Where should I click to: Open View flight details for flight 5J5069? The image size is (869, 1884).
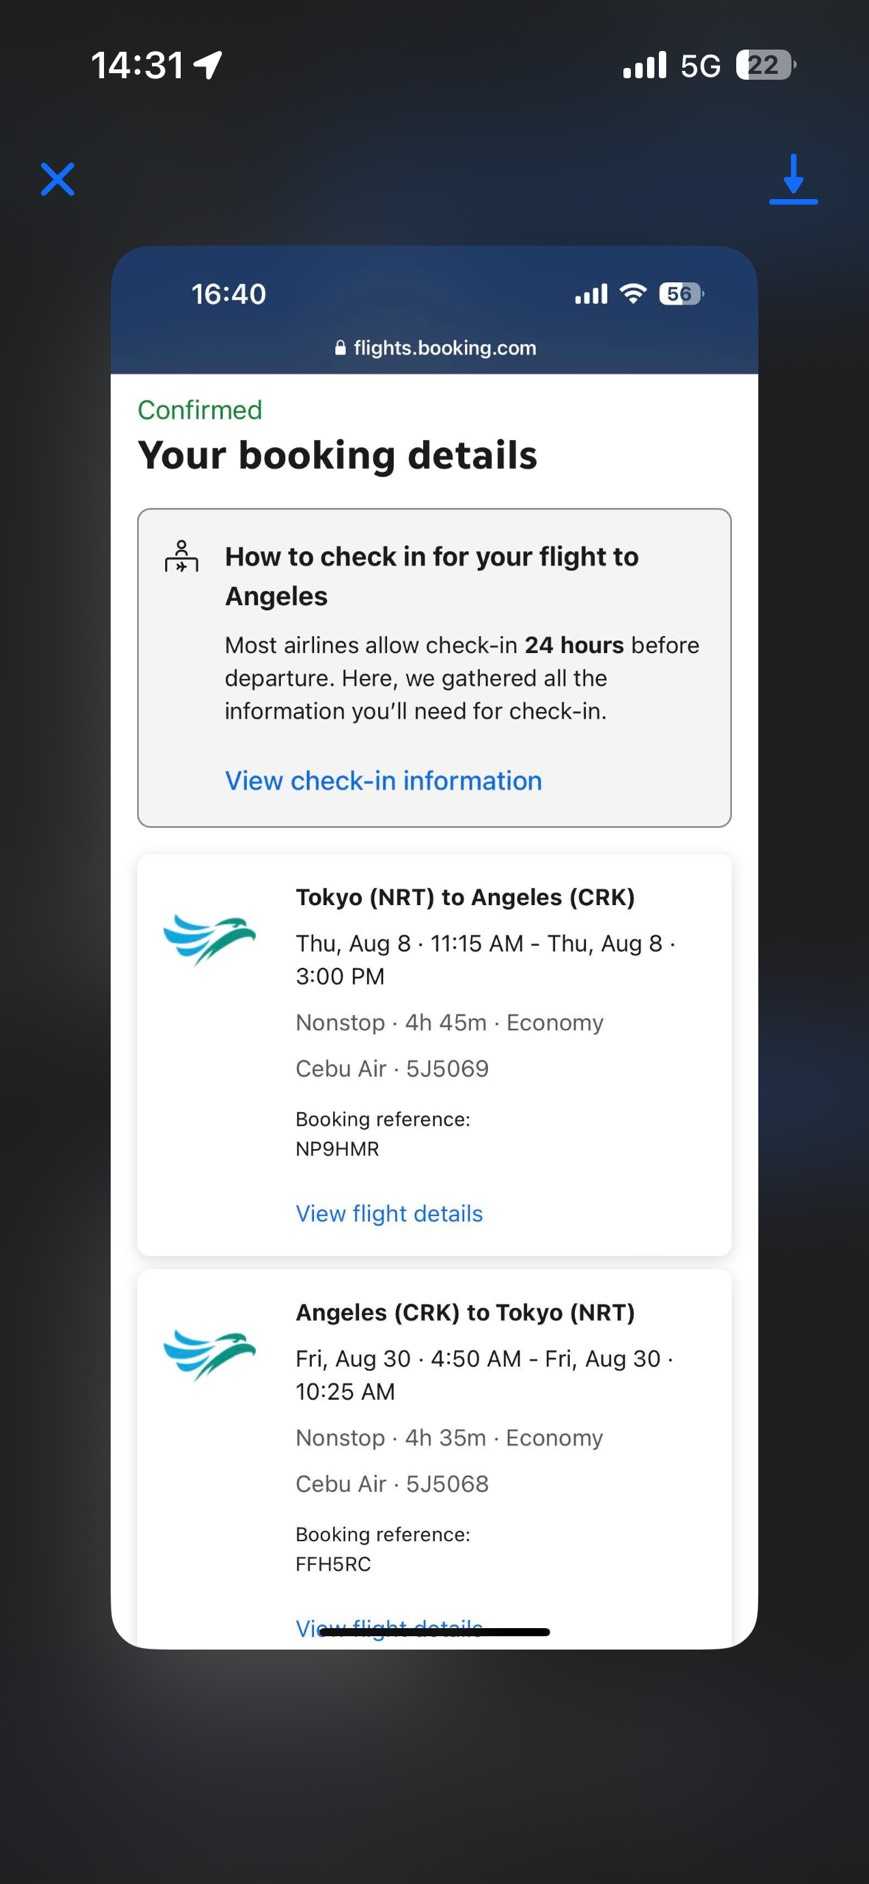(x=389, y=1213)
